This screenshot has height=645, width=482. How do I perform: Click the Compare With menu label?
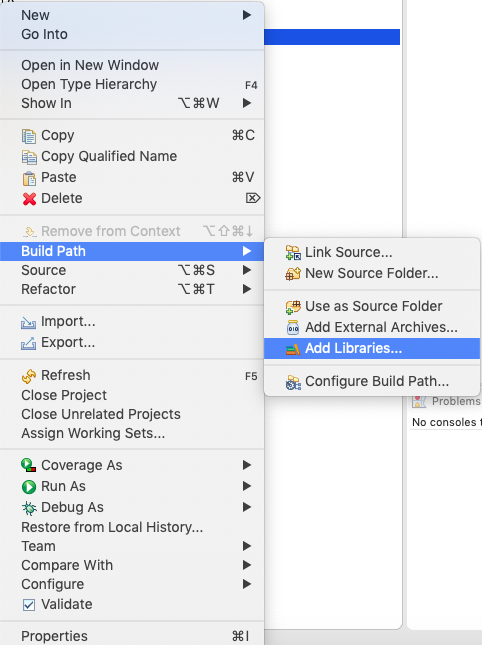[x=67, y=565]
